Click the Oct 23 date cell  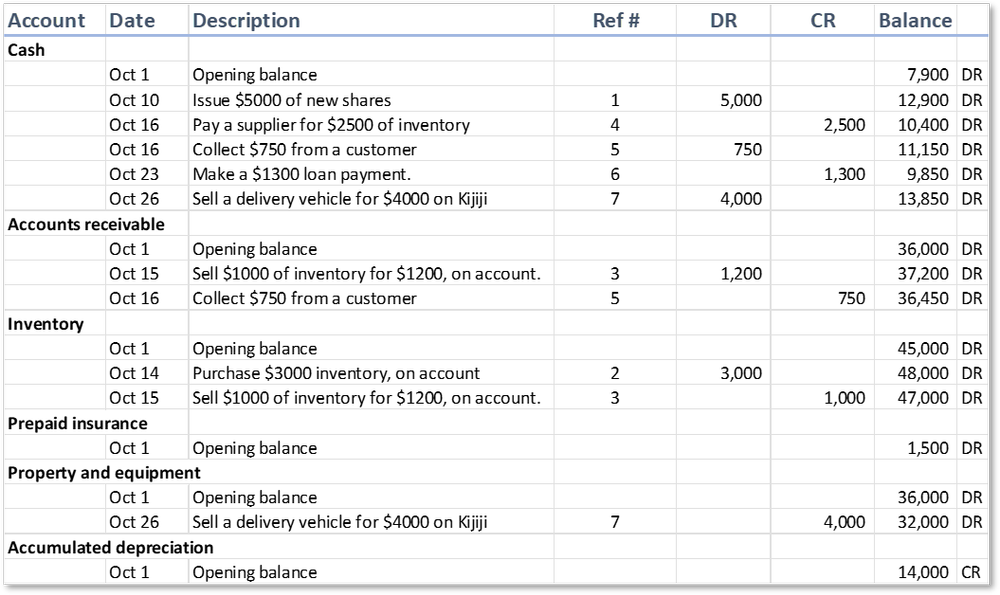pos(134,174)
